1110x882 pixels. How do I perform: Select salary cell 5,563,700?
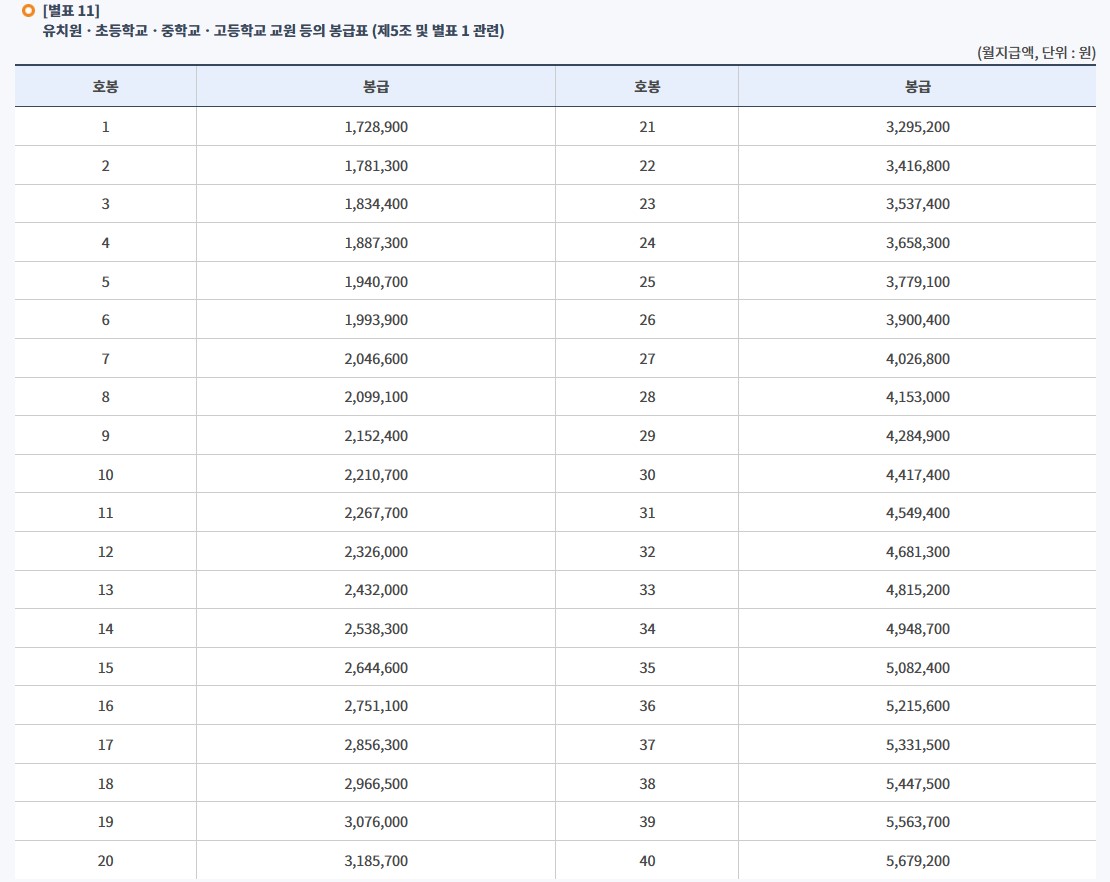917,823
